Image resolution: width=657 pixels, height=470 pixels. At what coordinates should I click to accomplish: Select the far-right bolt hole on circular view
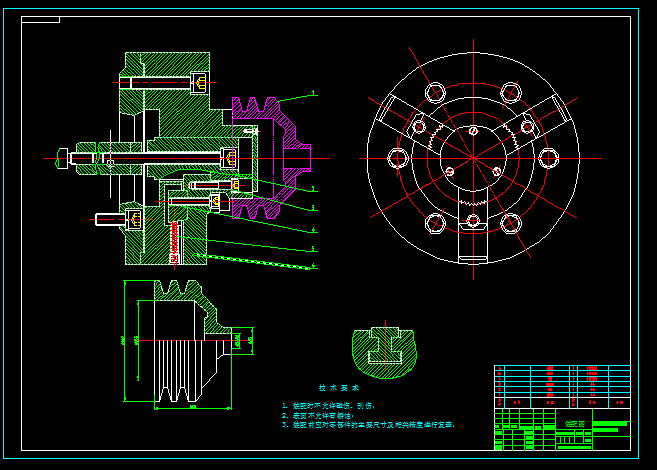pos(548,158)
